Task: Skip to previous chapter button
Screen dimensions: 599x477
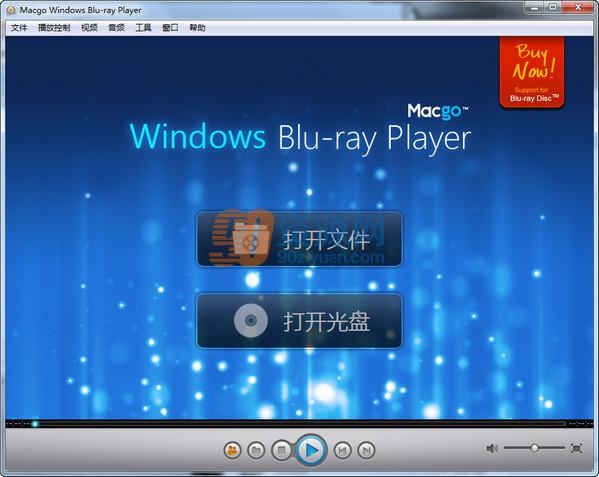Action: [342, 451]
